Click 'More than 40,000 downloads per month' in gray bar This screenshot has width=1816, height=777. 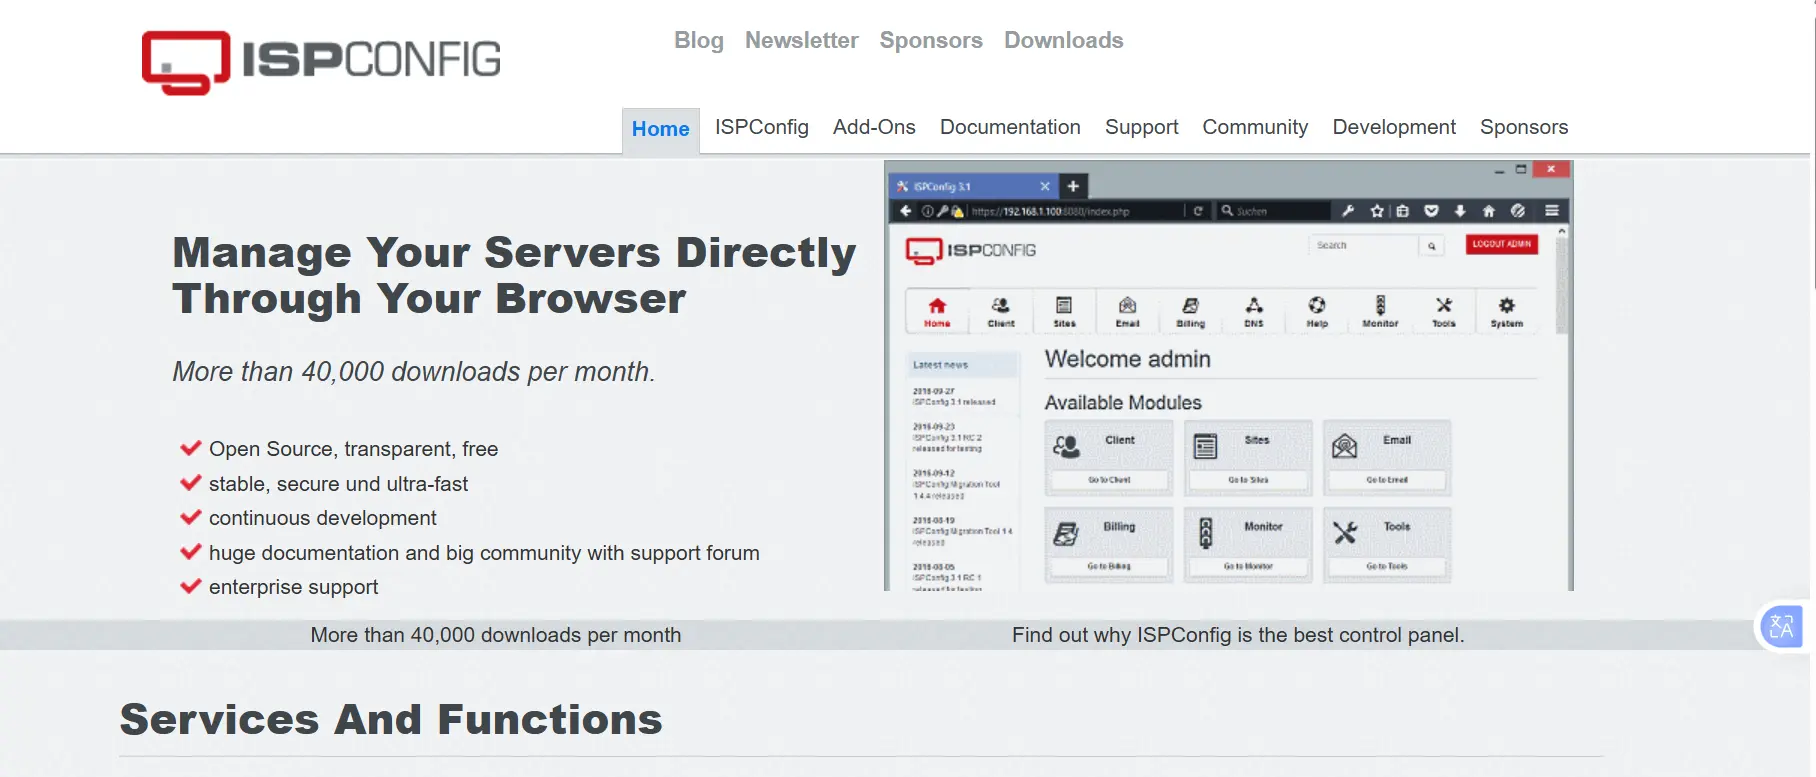496,635
